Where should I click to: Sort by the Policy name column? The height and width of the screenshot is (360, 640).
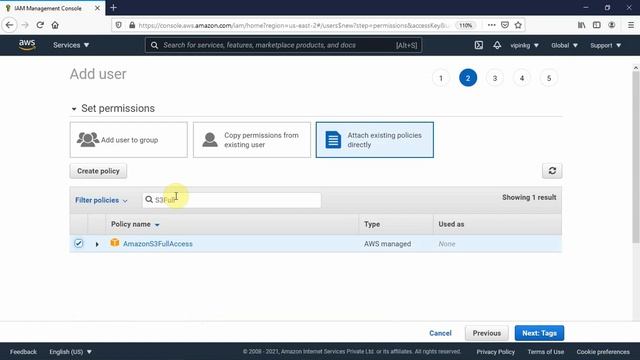tap(135, 224)
